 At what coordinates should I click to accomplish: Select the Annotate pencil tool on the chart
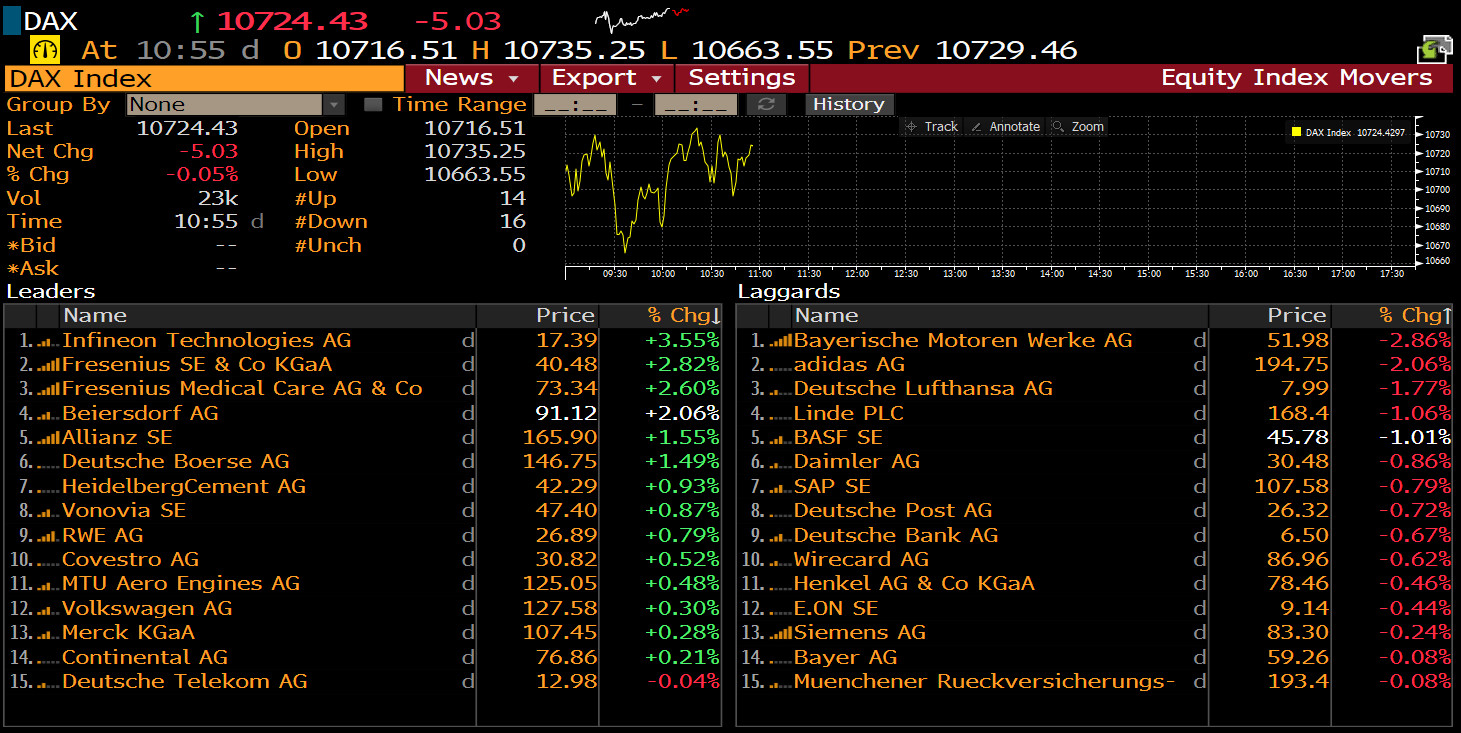pyautogui.click(x=1005, y=126)
